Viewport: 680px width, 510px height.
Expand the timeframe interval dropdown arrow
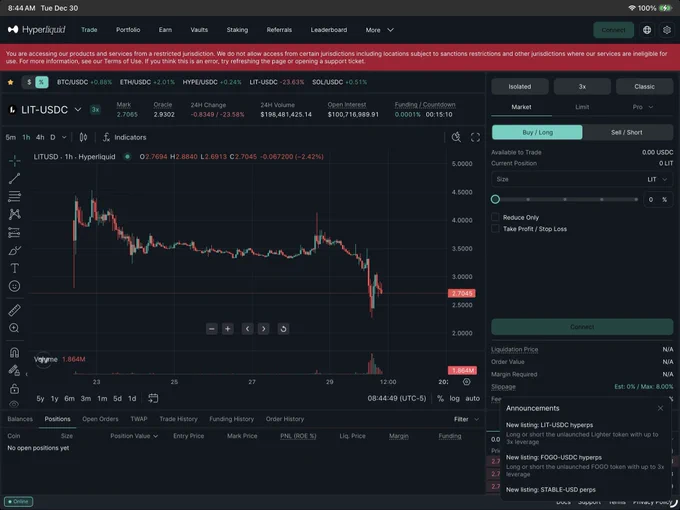pyautogui.click(x=64, y=137)
